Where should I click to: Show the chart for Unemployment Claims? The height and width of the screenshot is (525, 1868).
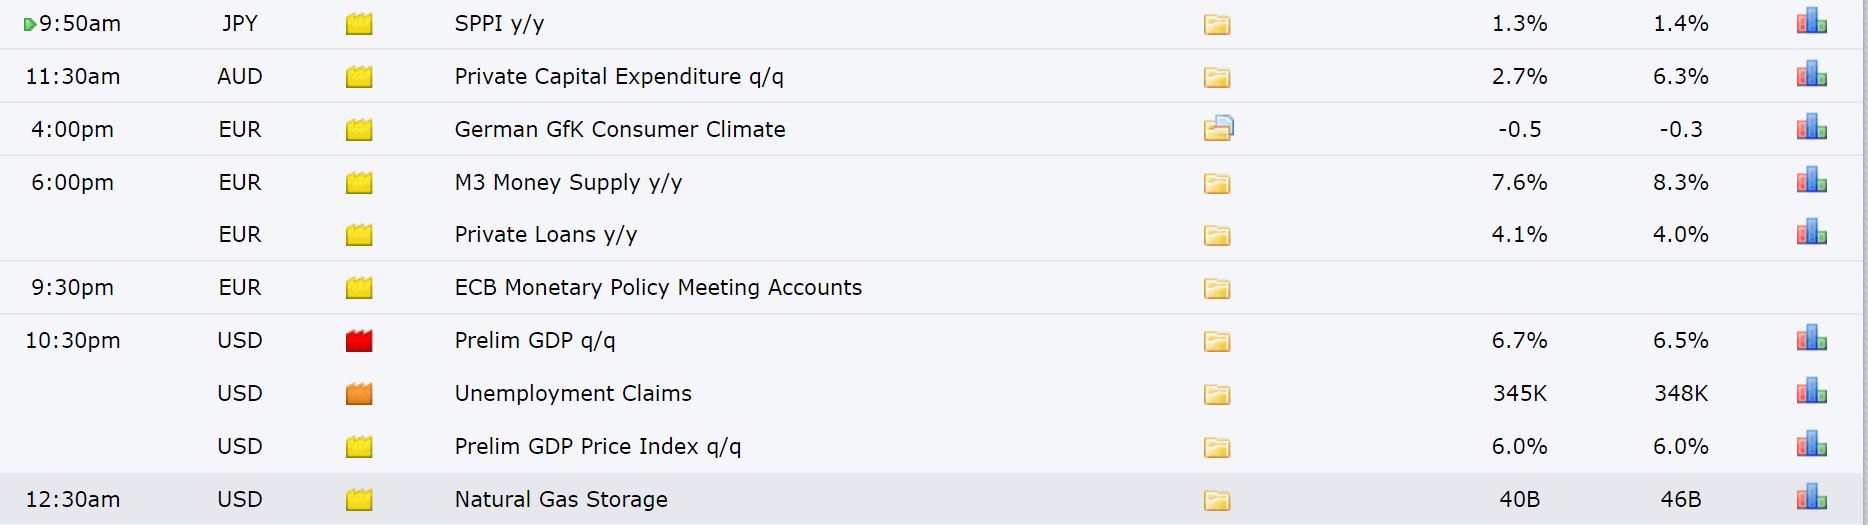click(x=1811, y=392)
